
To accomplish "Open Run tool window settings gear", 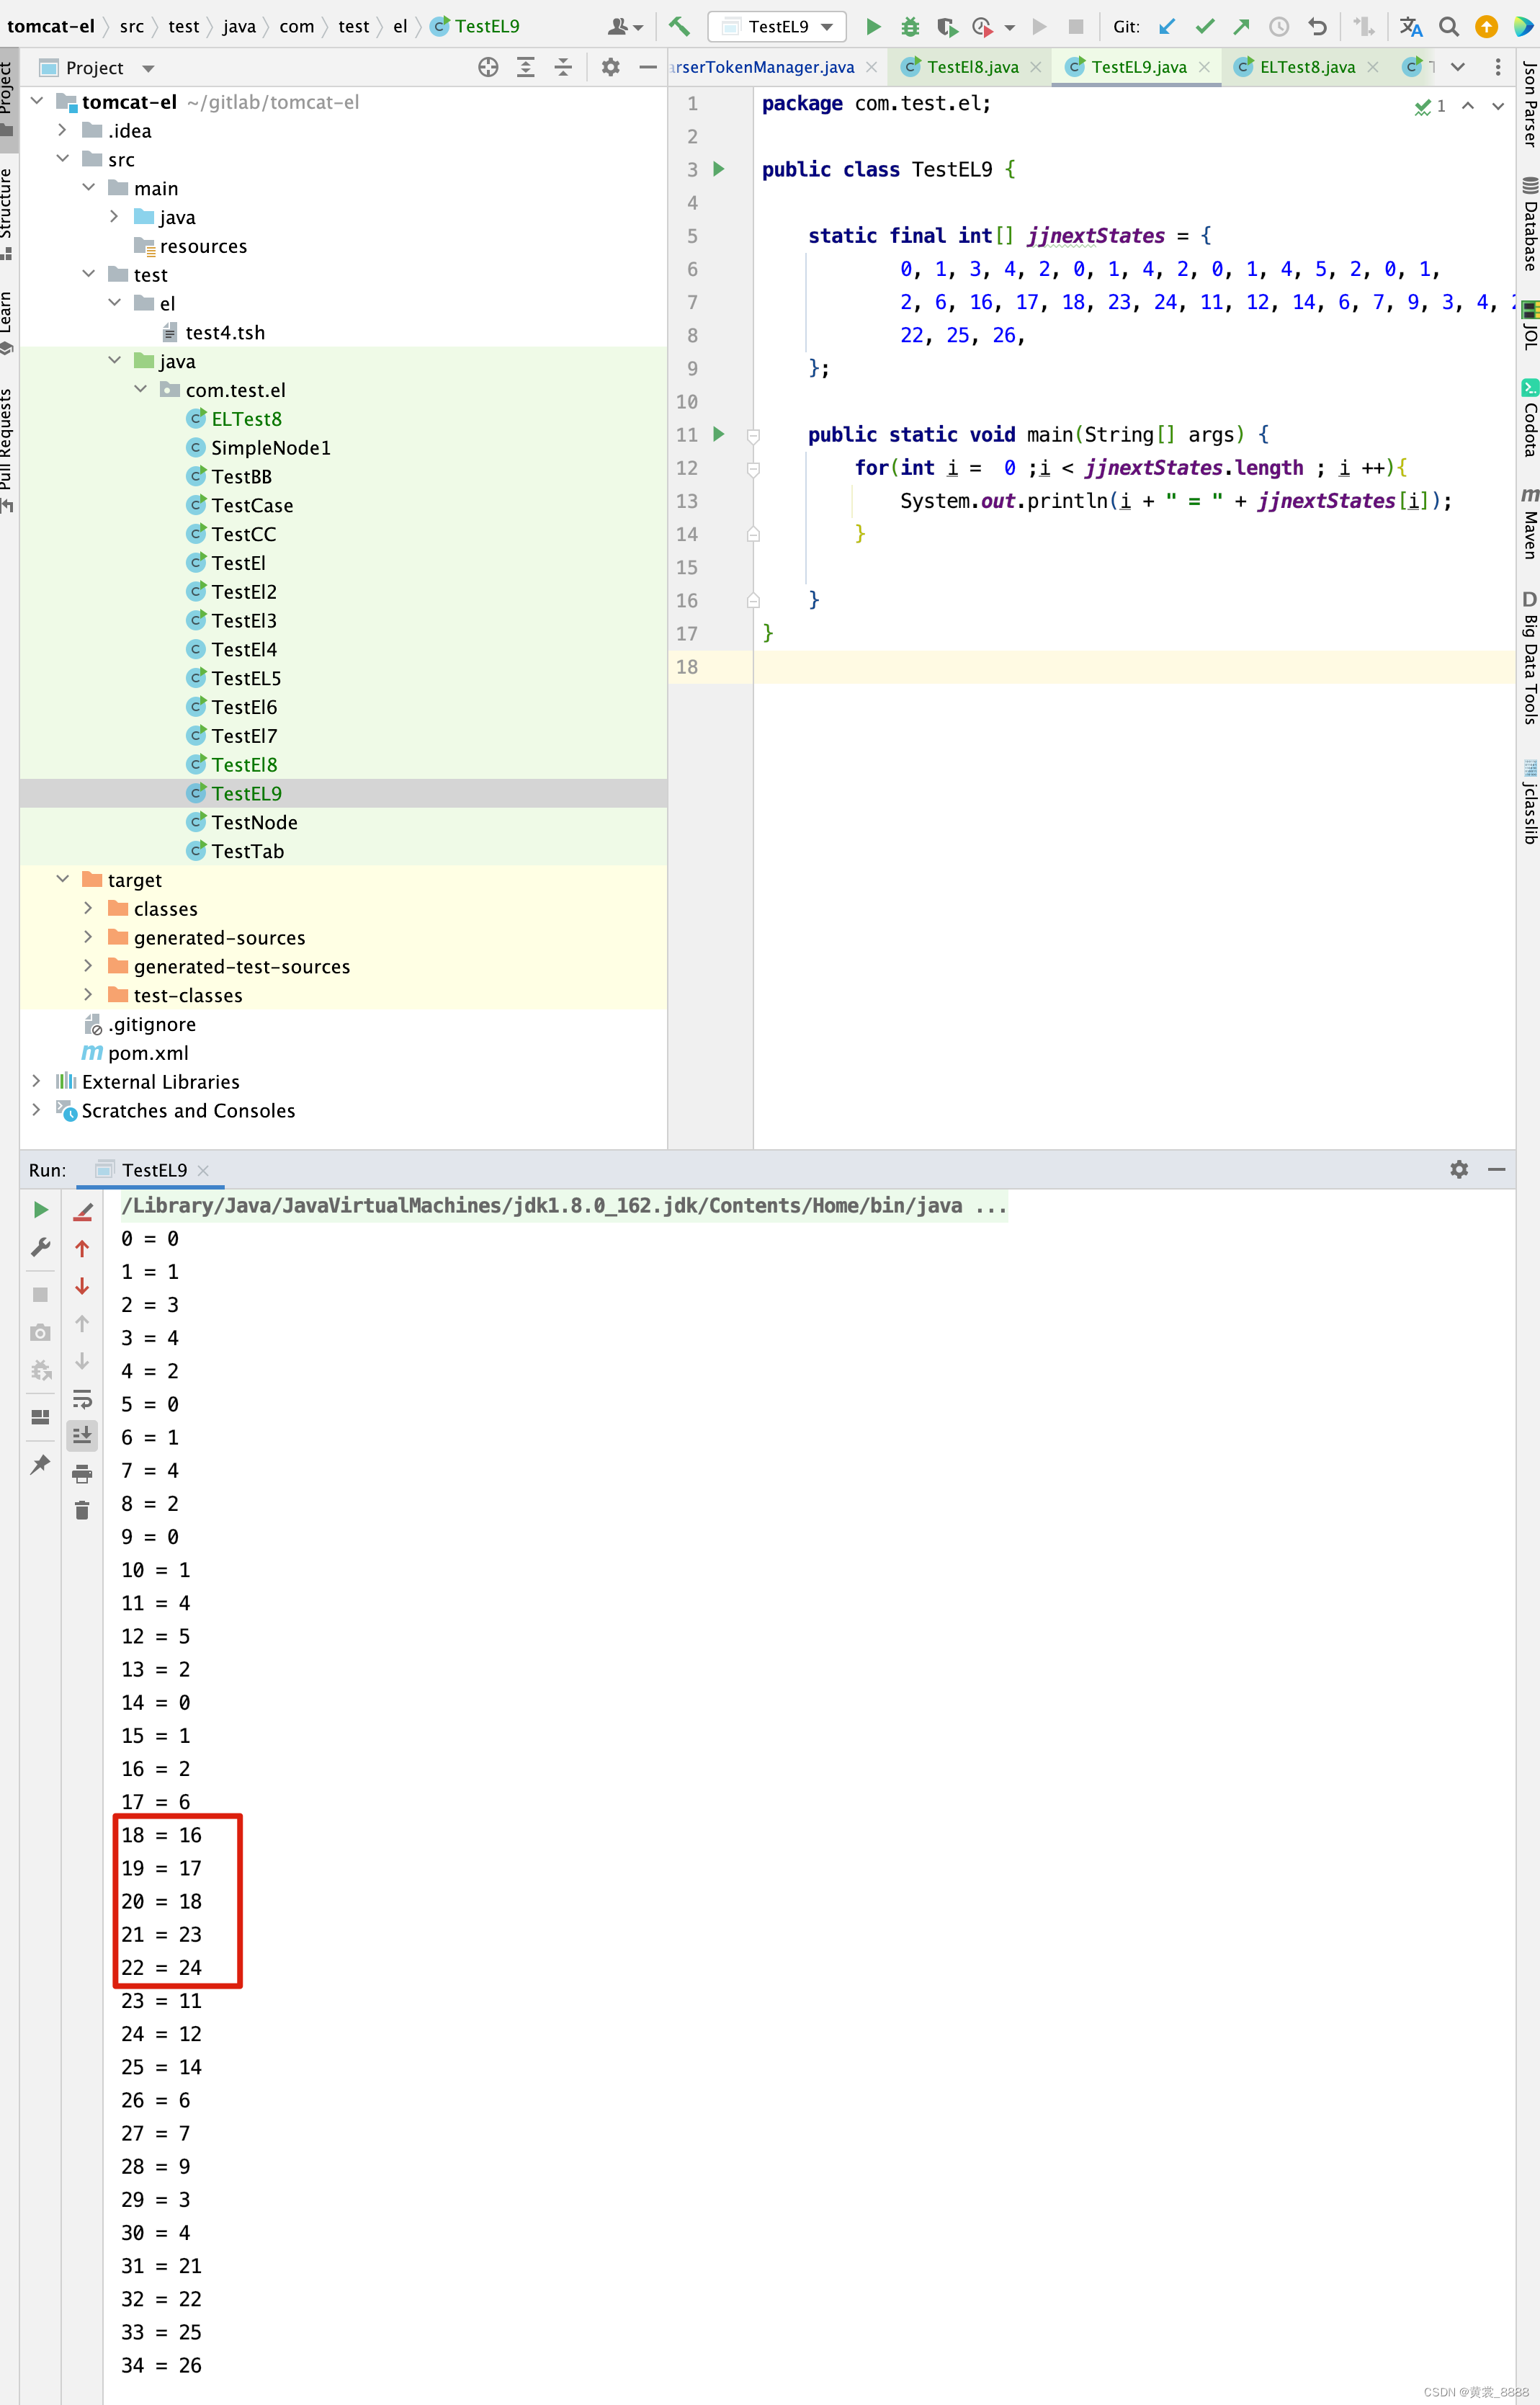I will 1459,1169.
